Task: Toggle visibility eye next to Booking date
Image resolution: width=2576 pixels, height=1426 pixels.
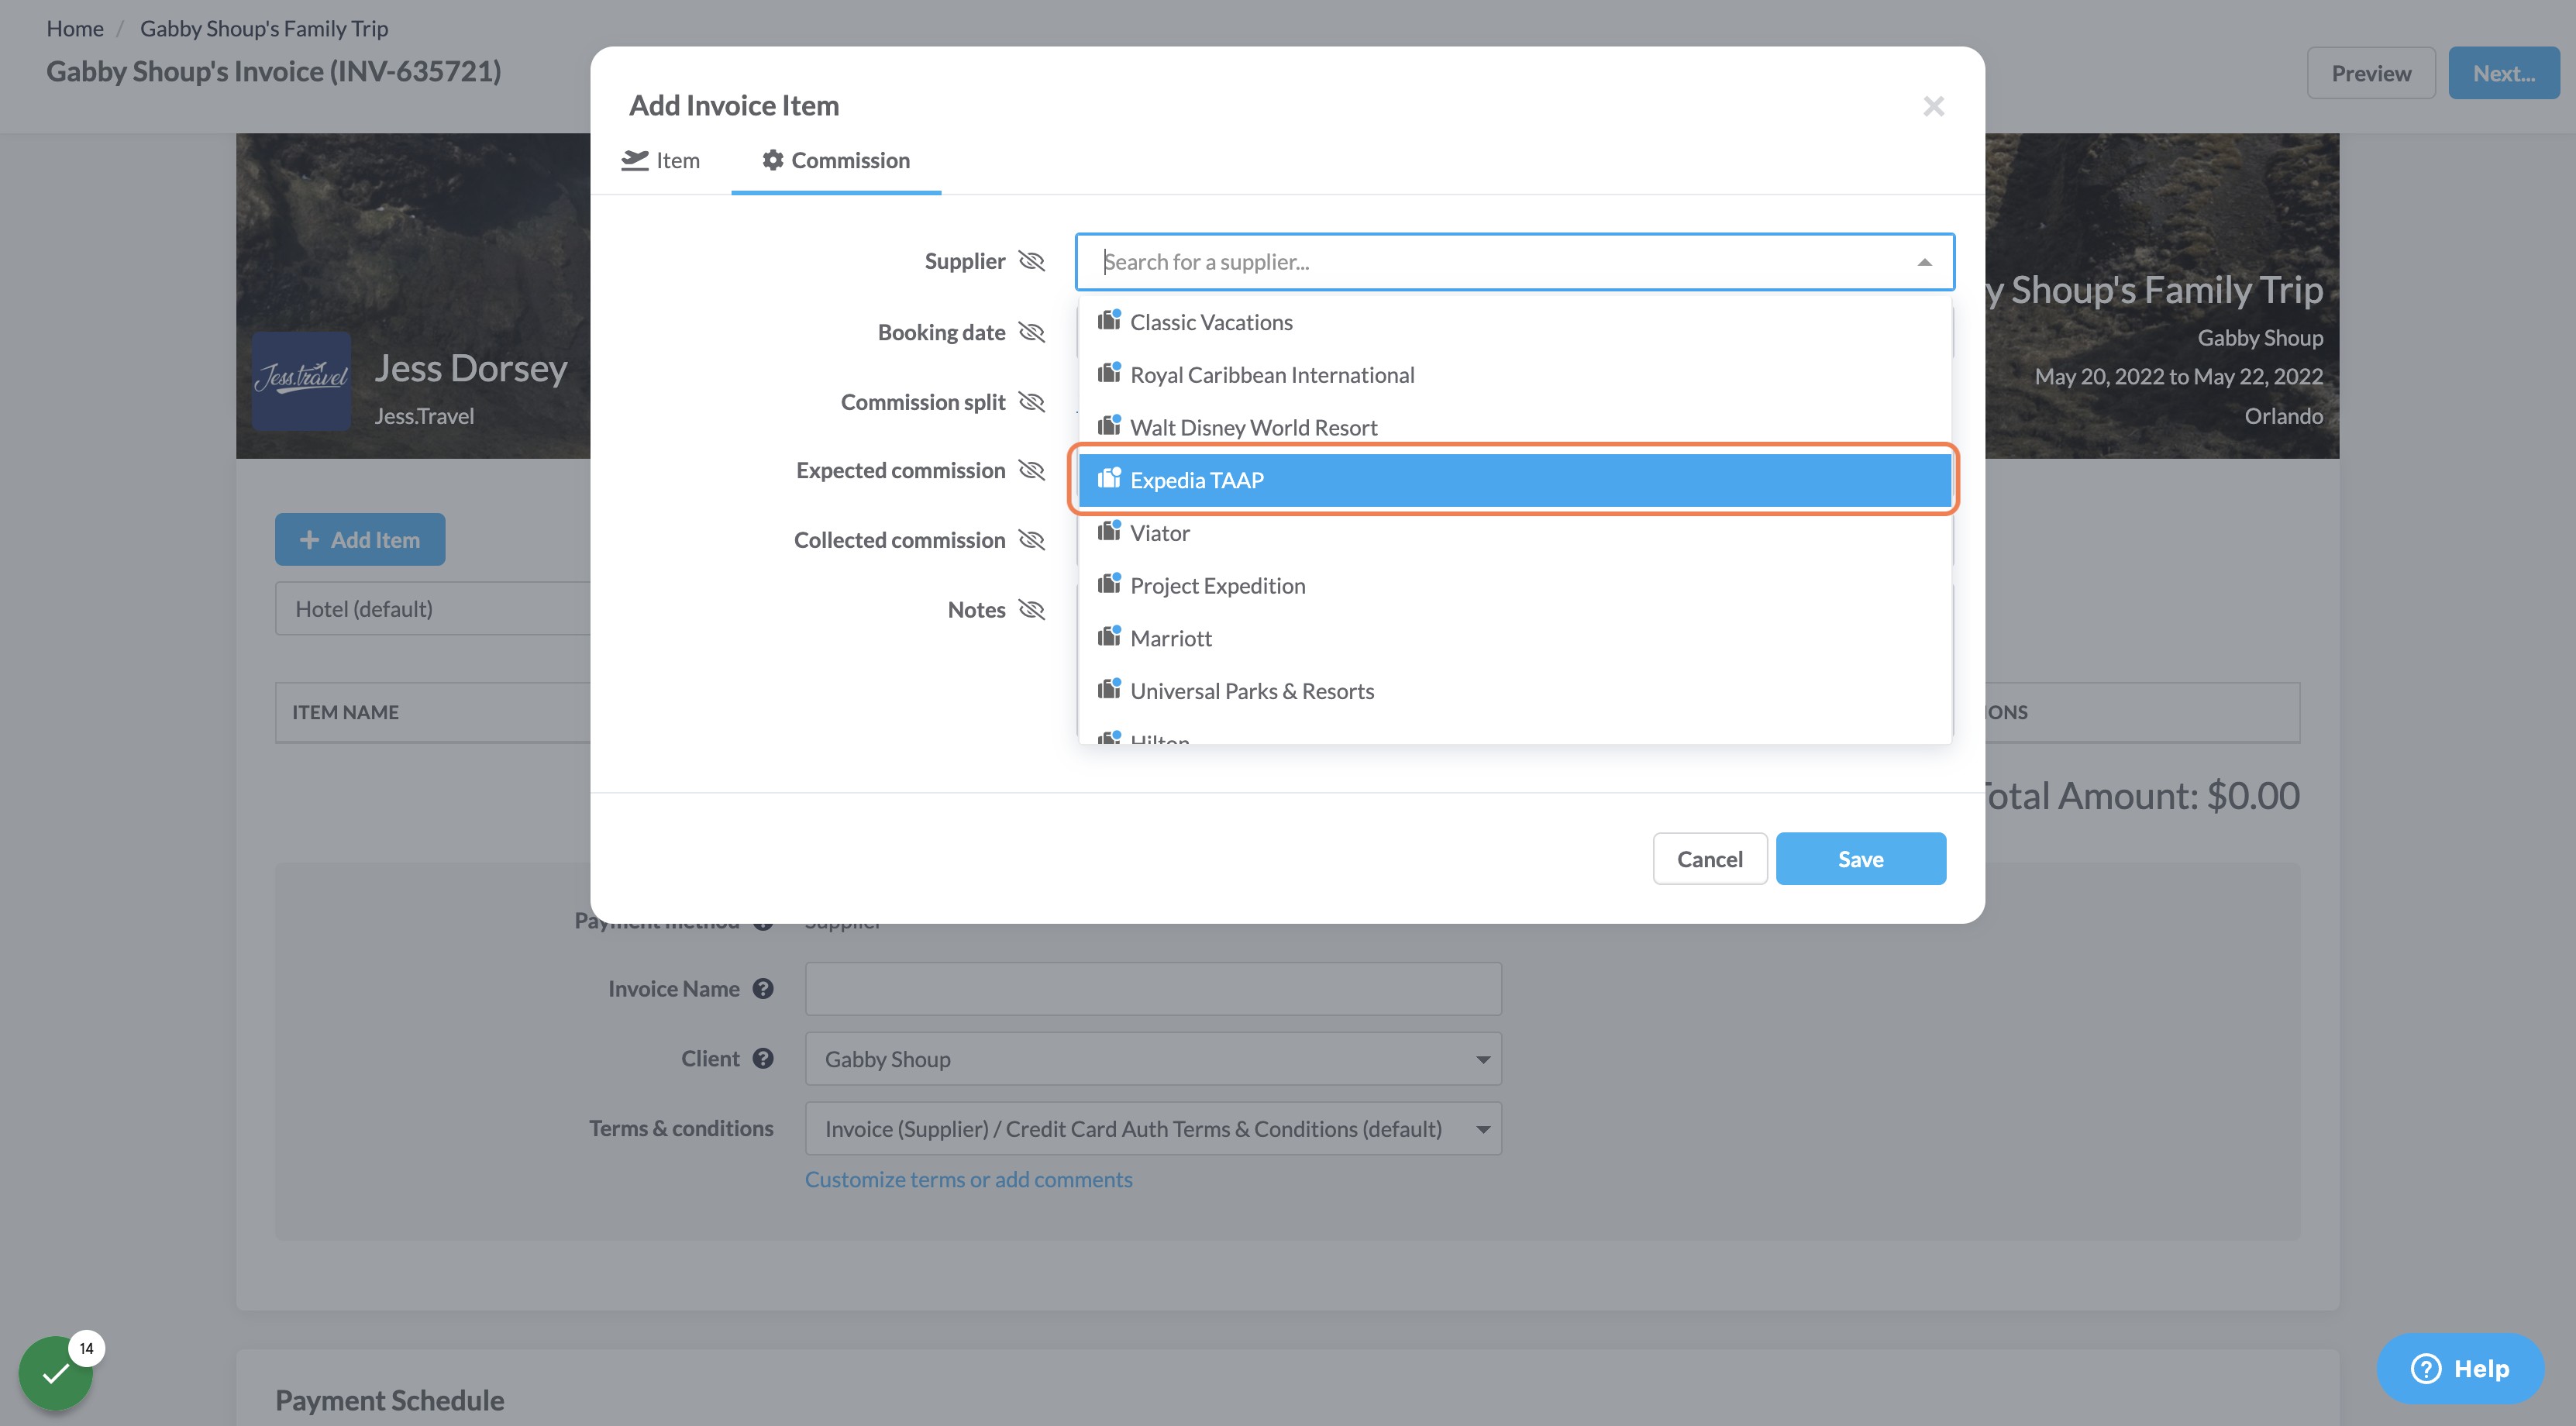Action: tap(1031, 332)
